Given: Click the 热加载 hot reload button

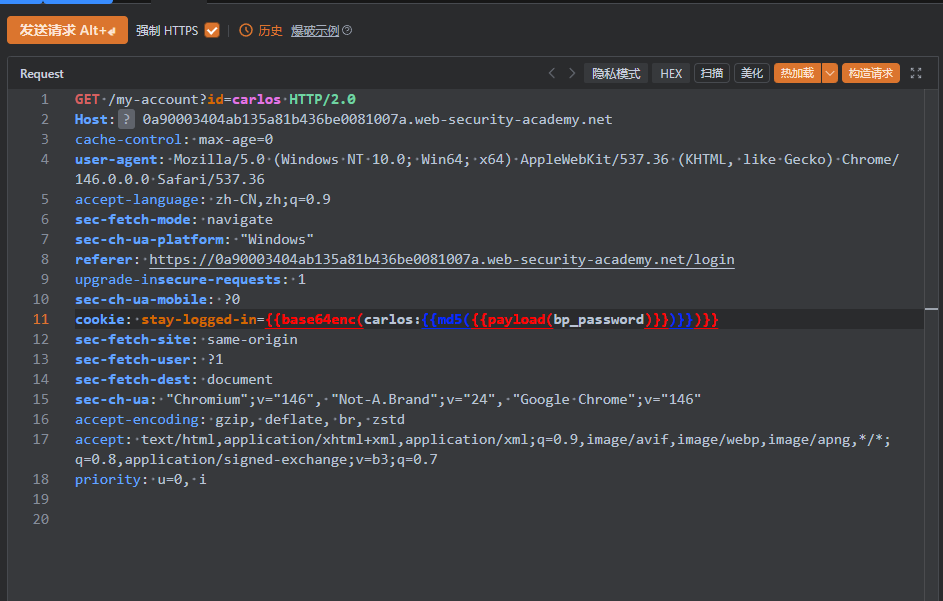Looking at the screenshot, I should (x=796, y=73).
